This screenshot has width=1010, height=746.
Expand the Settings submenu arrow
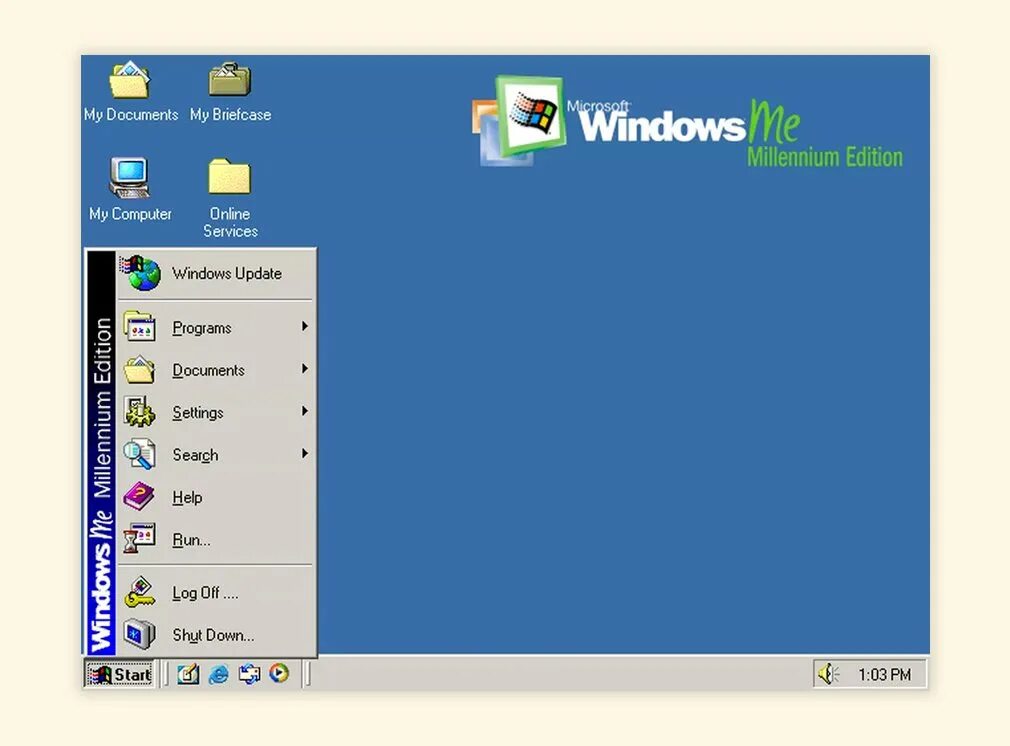305,411
